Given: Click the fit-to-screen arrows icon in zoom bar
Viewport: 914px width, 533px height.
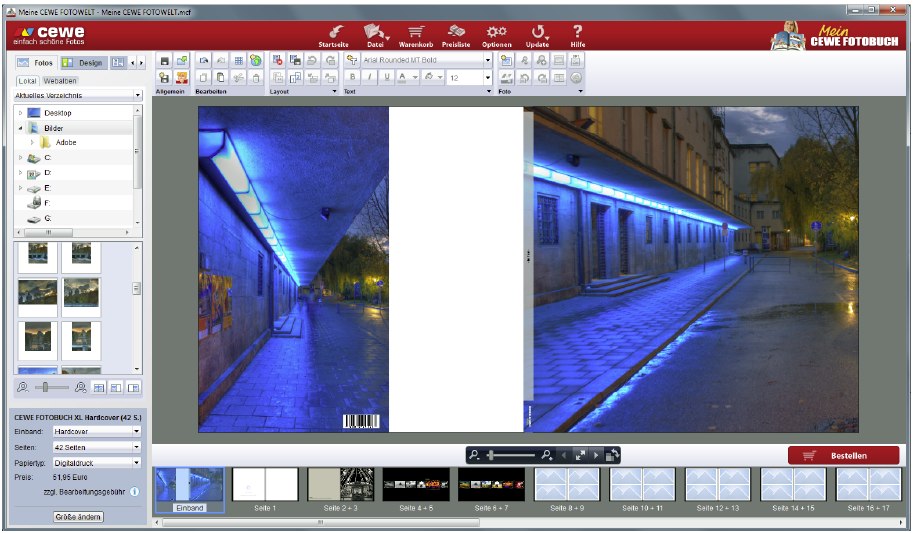Looking at the screenshot, I should (579, 455).
